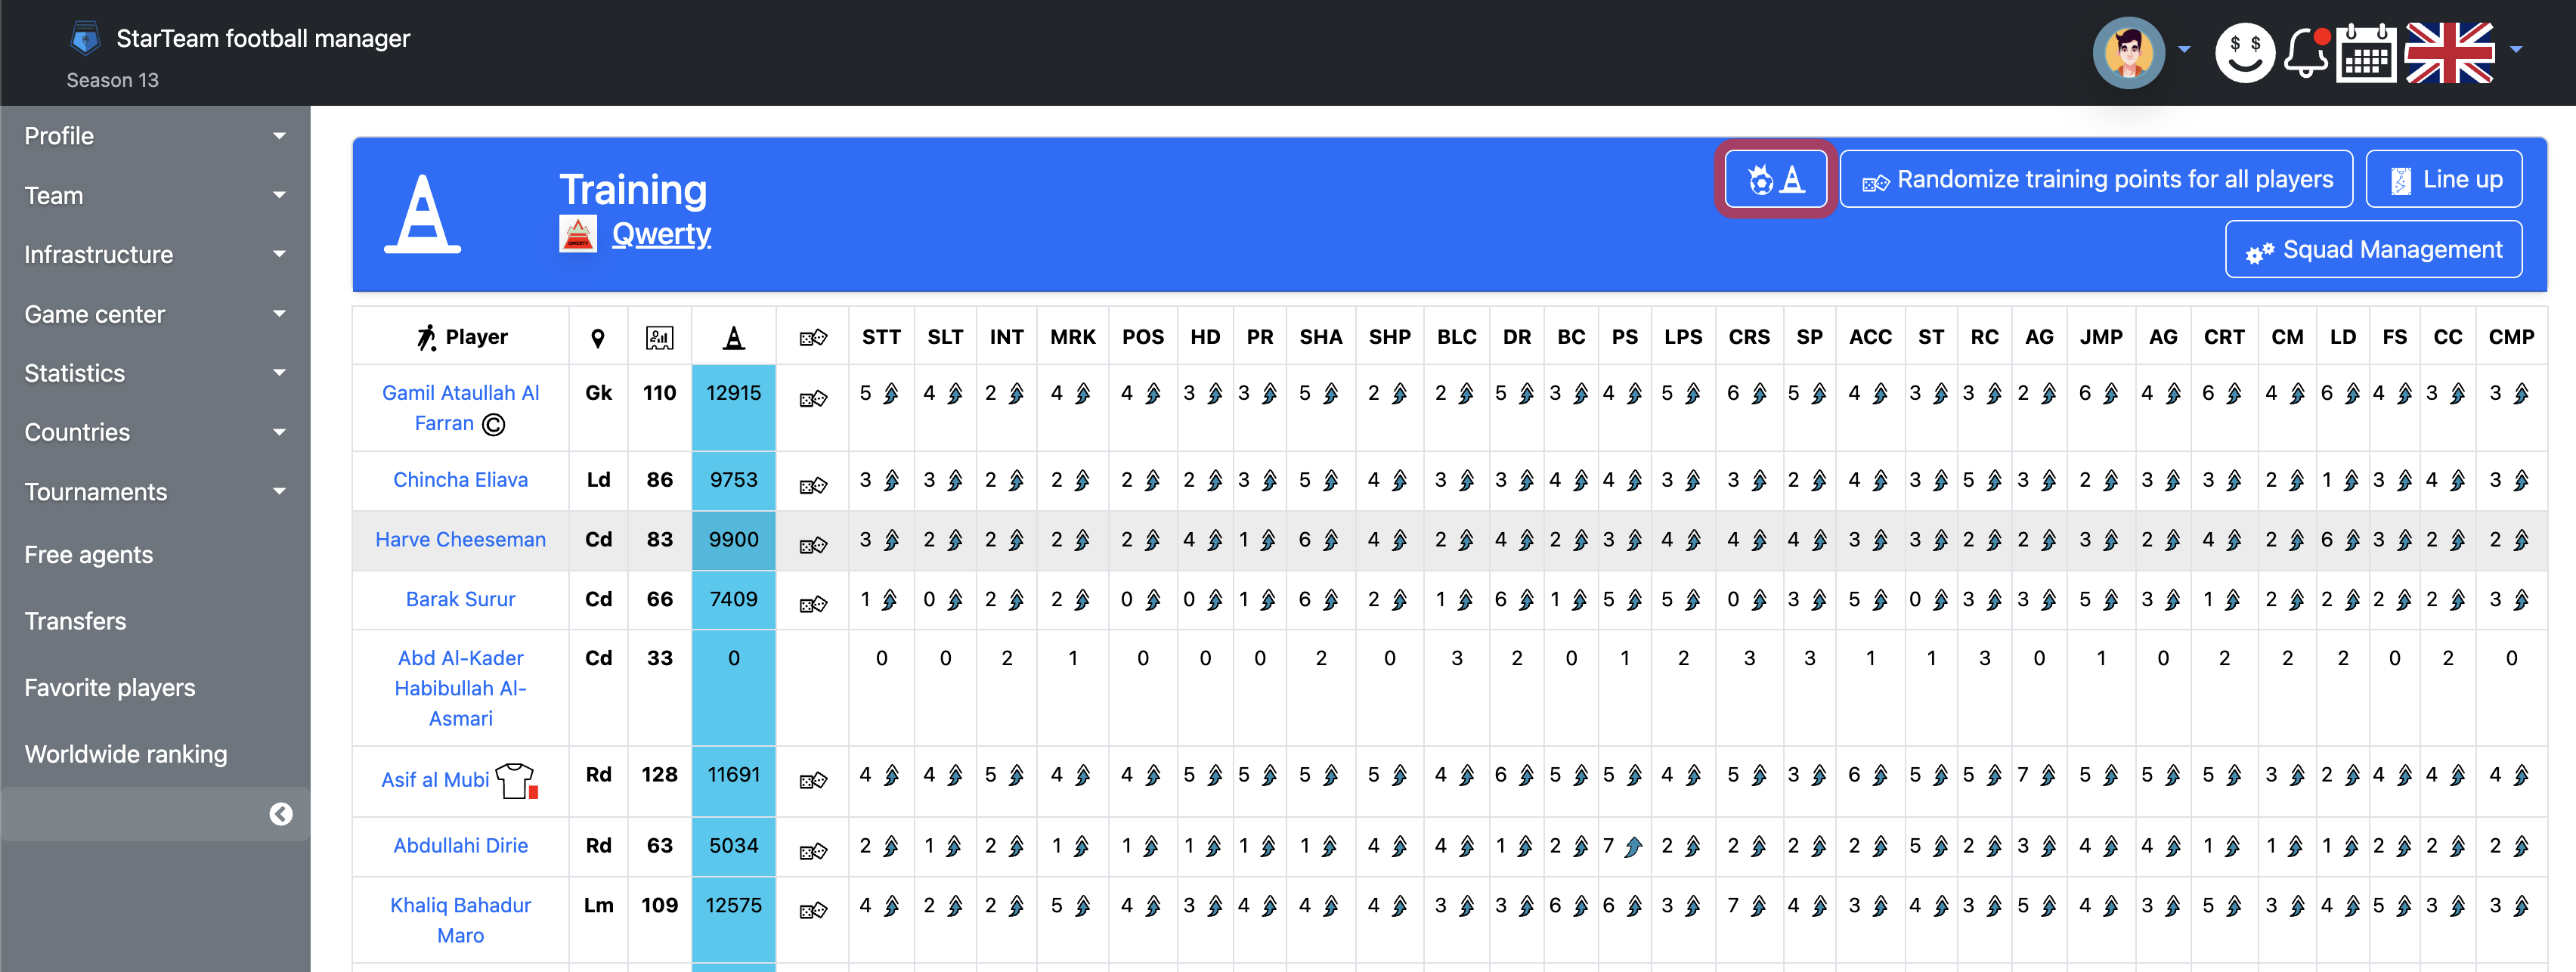Train CMP skill for Harve Cheeseman
This screenshot has height=972, width=2576.
point(2522,541)
